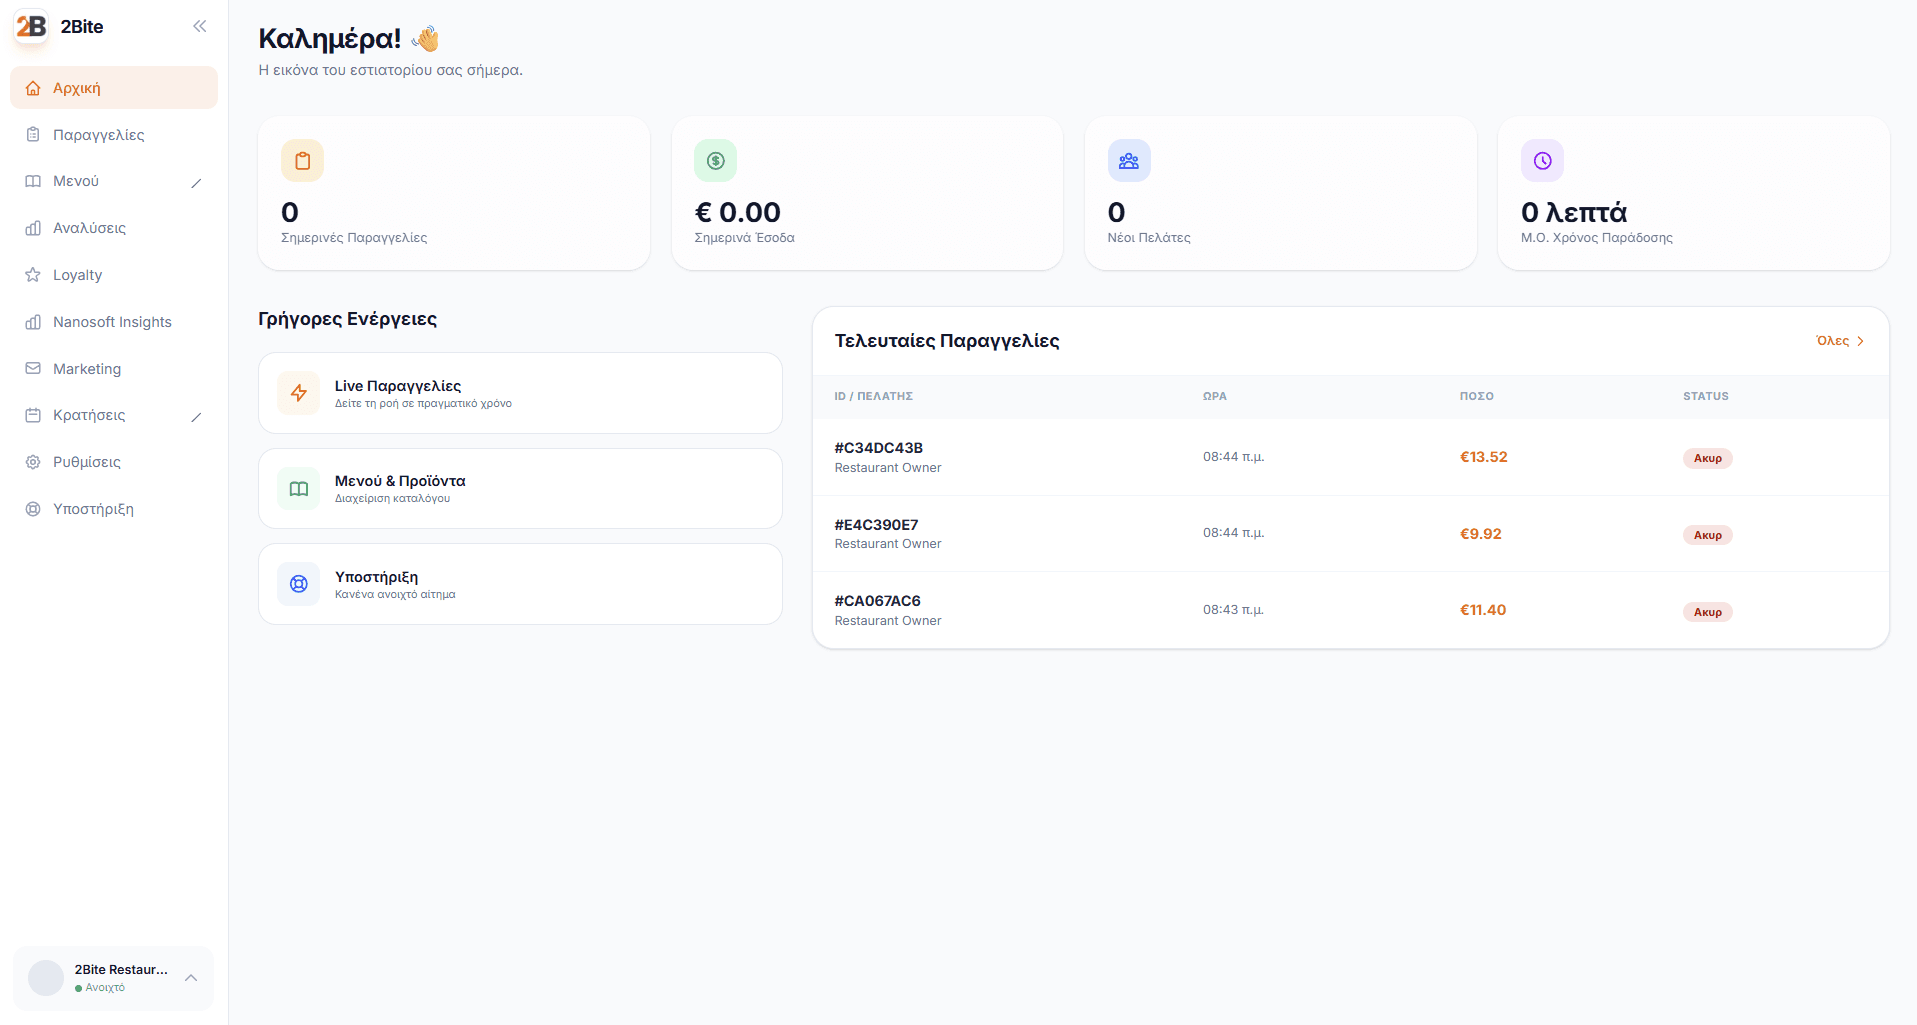This screenshot has height=1025, width=1917.
Task: Click the waving hand emoji
Action: 425,39
